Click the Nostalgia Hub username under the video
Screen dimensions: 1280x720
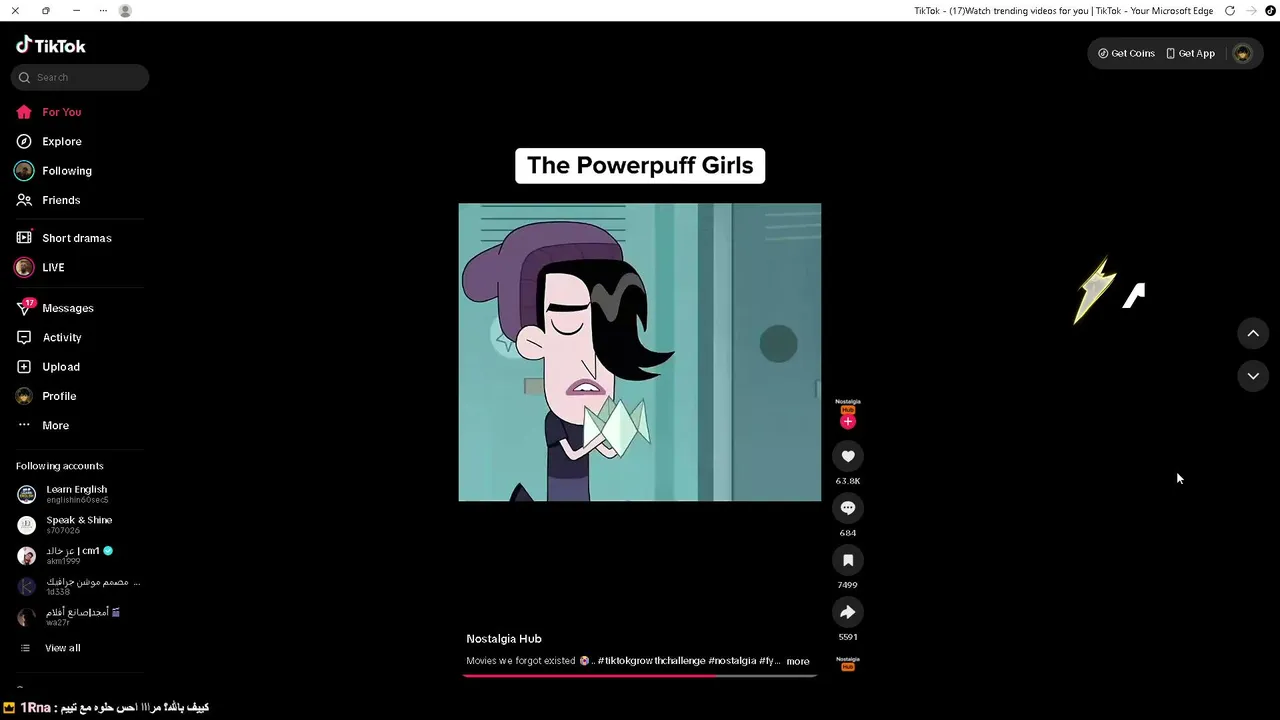click(x=504, y=639)
